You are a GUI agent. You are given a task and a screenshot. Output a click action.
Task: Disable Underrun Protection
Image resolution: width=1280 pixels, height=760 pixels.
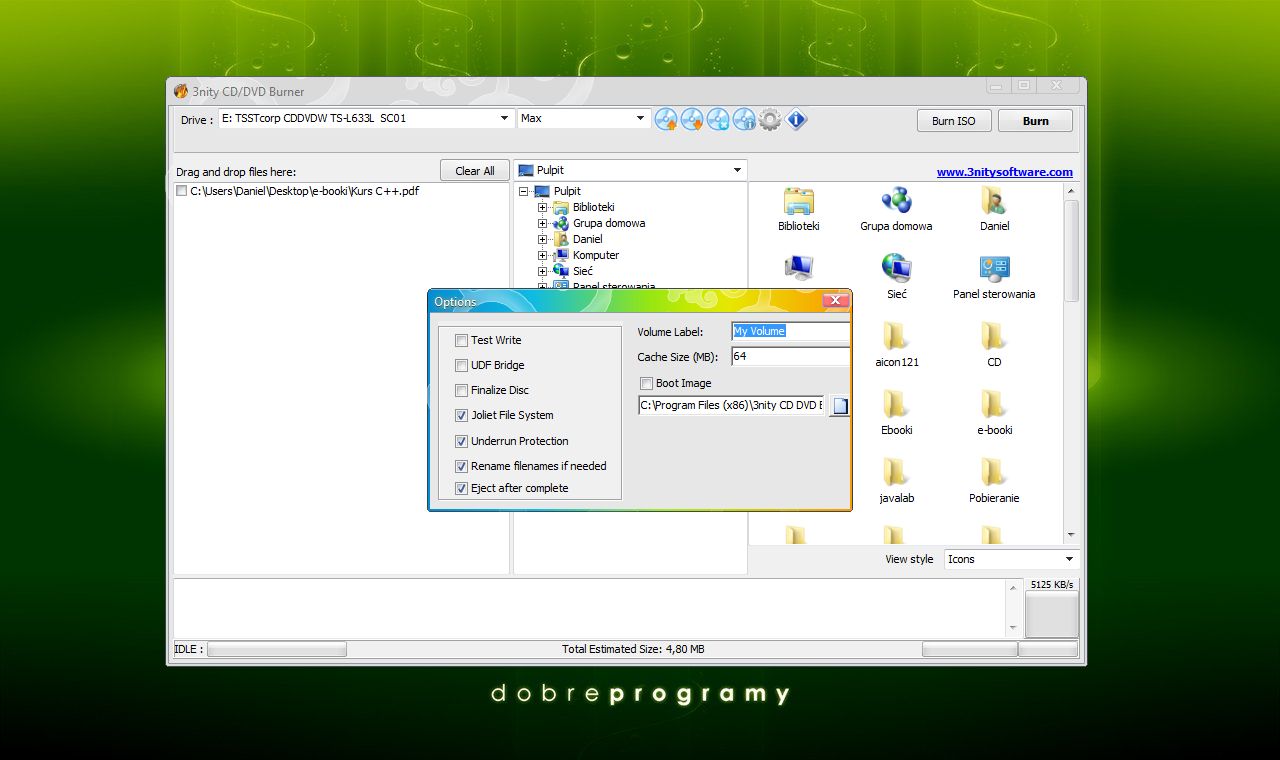(461, 441)
